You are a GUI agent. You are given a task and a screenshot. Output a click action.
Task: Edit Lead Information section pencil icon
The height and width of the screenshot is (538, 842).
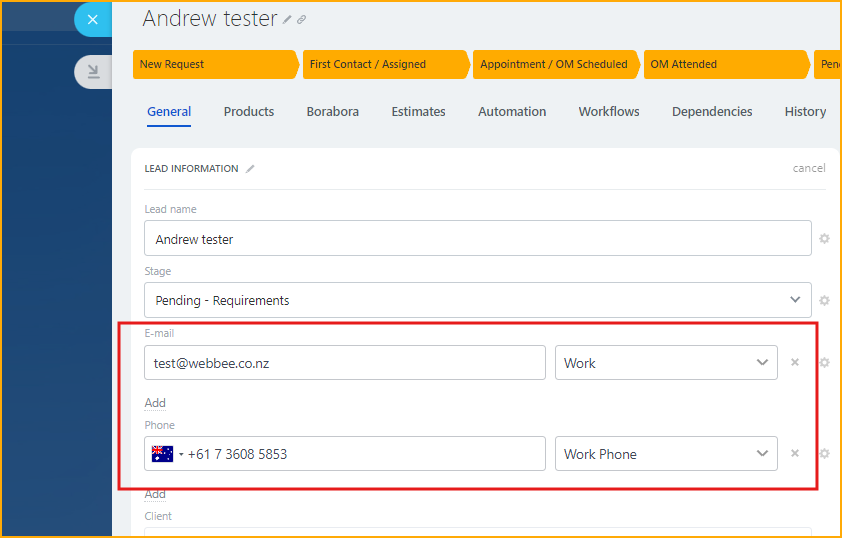click(x=250, y=169)
